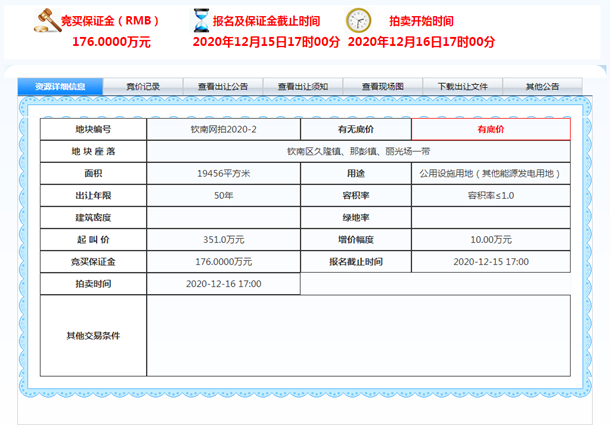Open the 查看出让公告 tab
The image size is (610, 429).
point(223,86)
